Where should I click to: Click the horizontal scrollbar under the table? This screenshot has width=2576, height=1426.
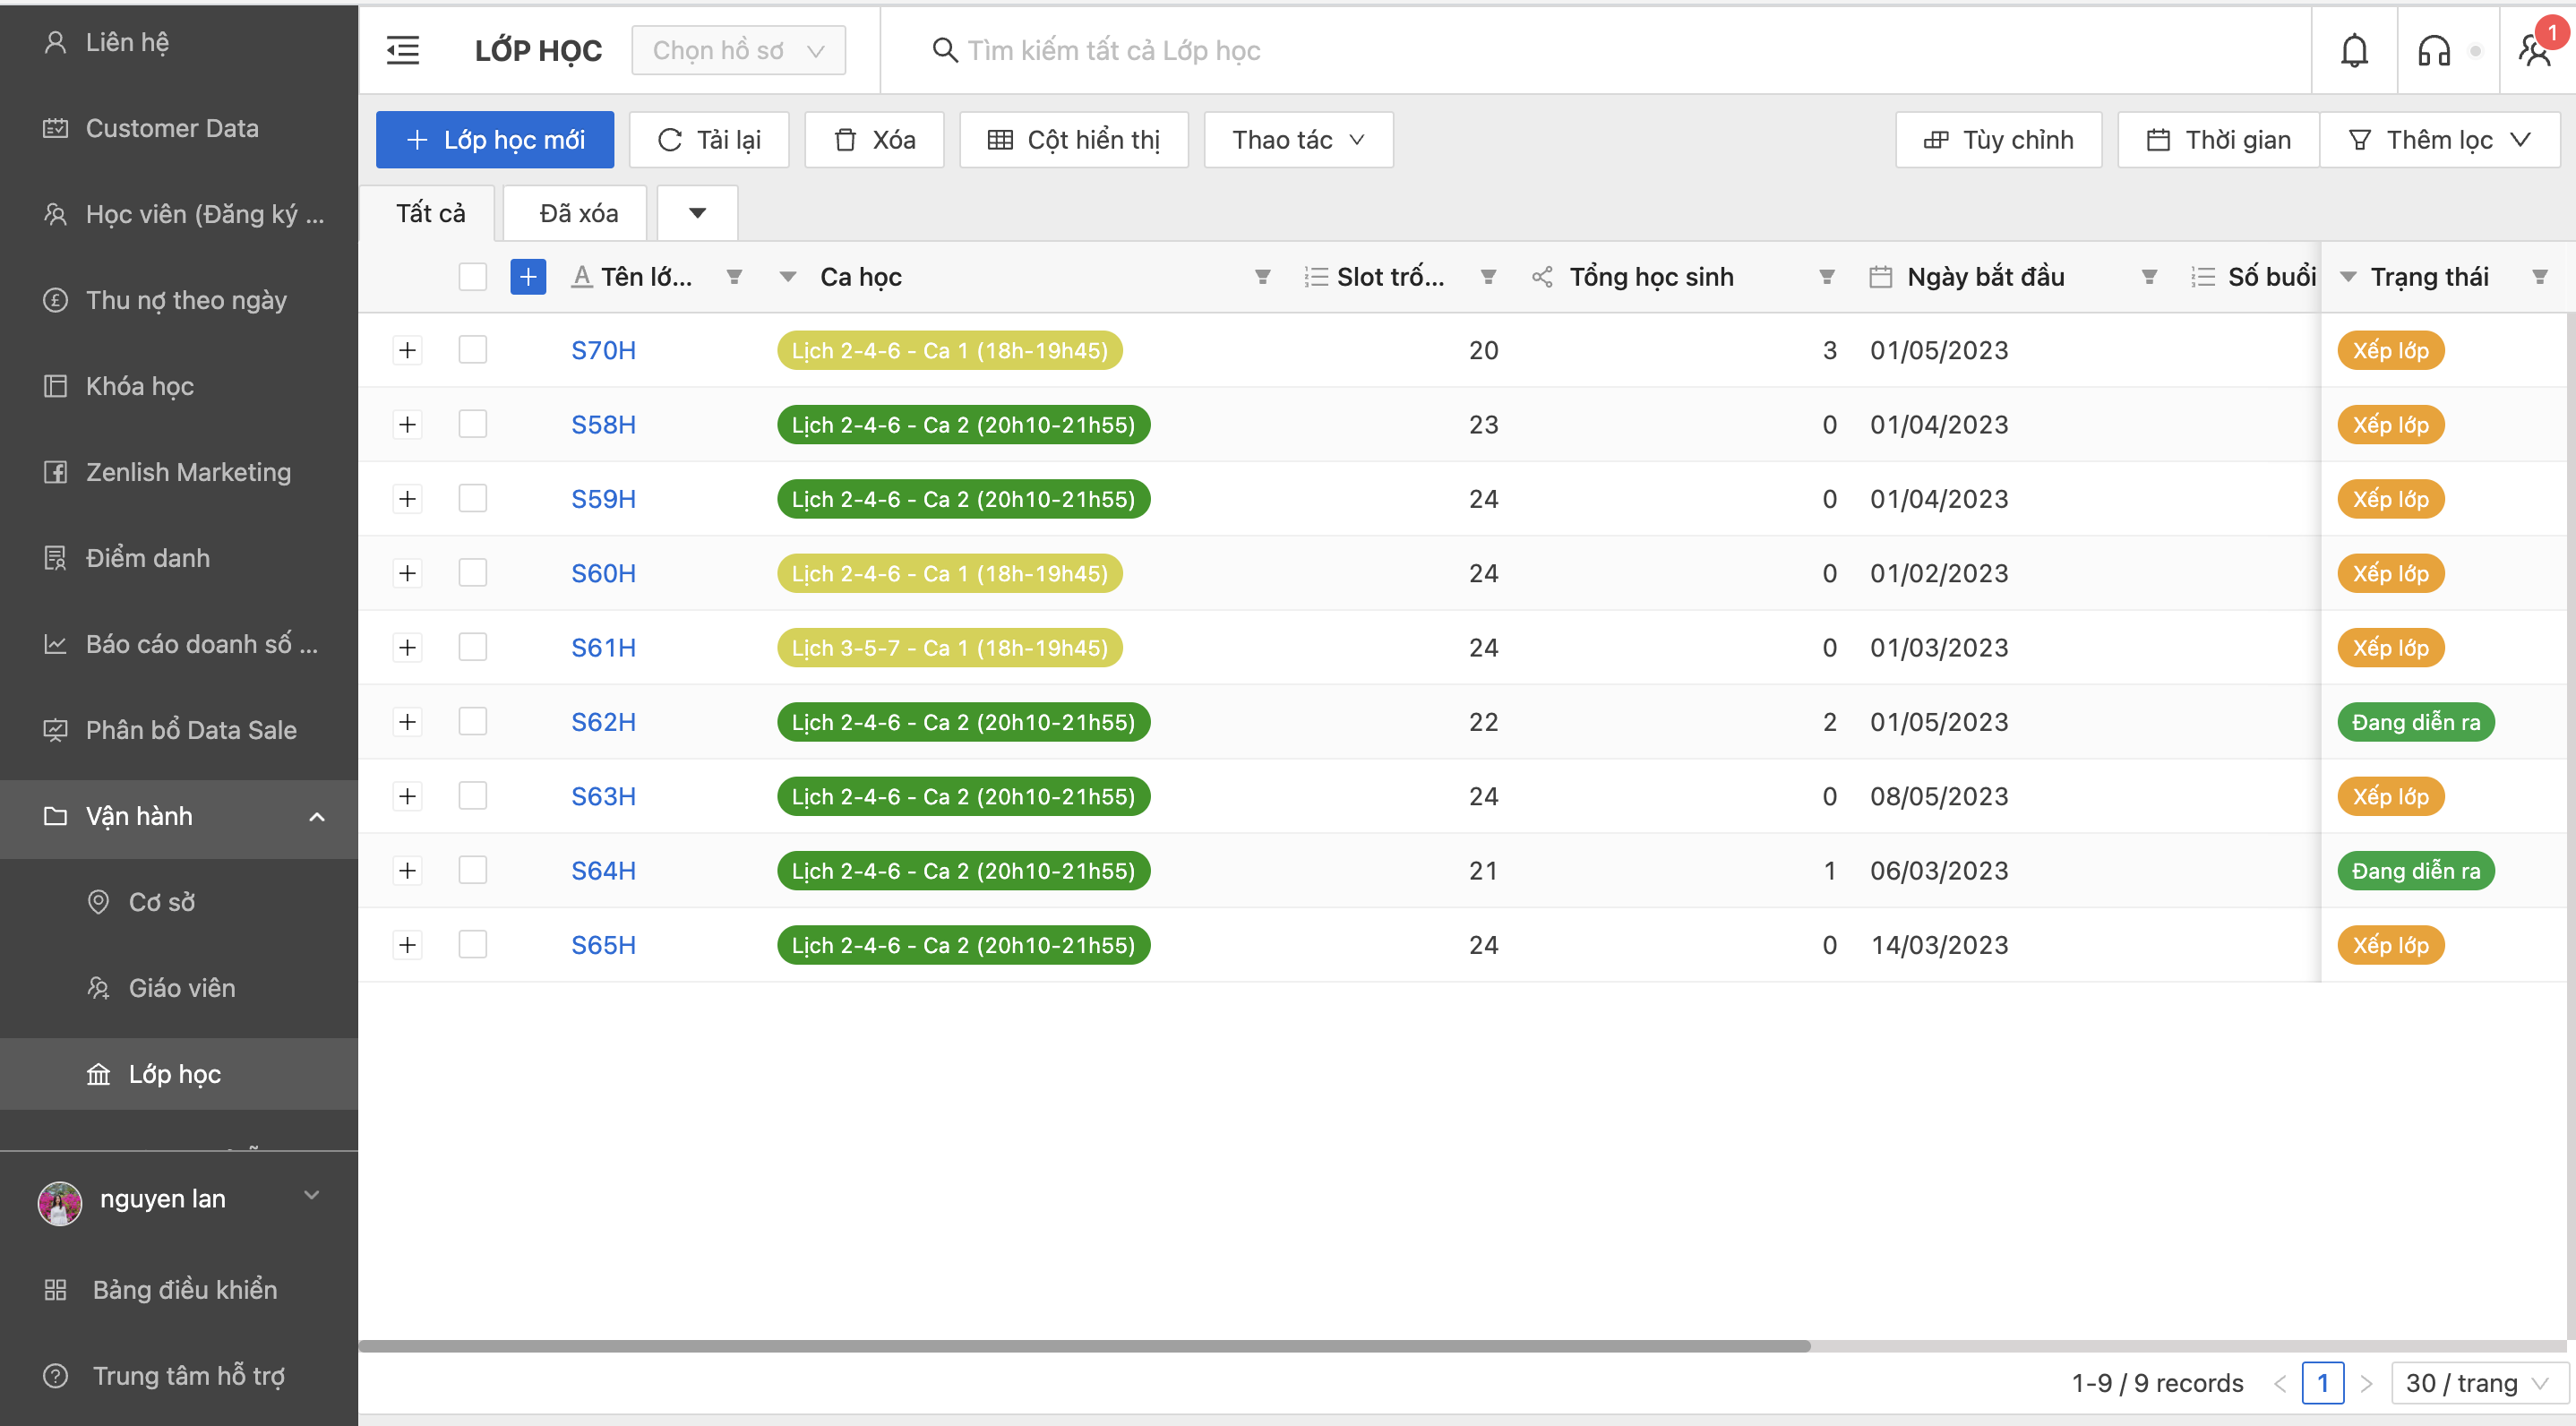(1084, 1345)
